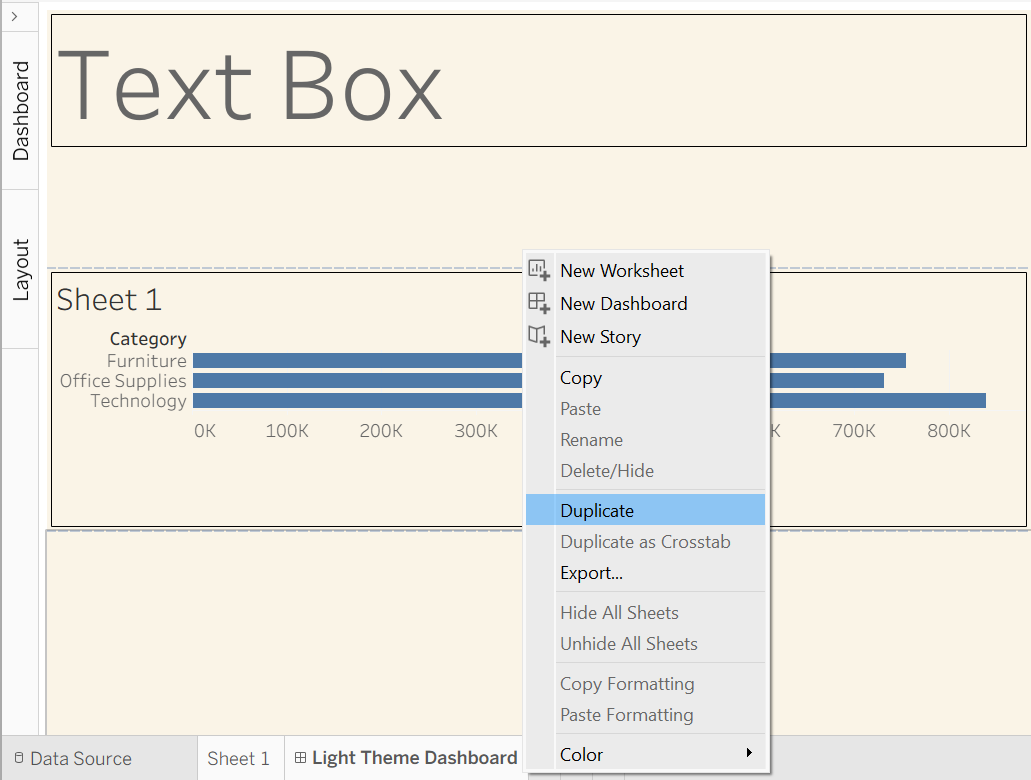The height and width of the screenshot is (780, 1031).
Task: Expand the collapsed side pane chevron
Action: pyautogui.click(x=15, y=16)
